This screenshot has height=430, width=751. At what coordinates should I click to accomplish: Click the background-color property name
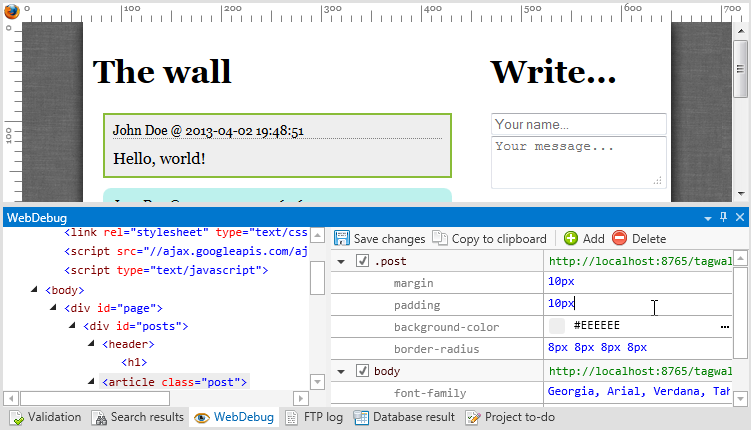tap(446, 327)
